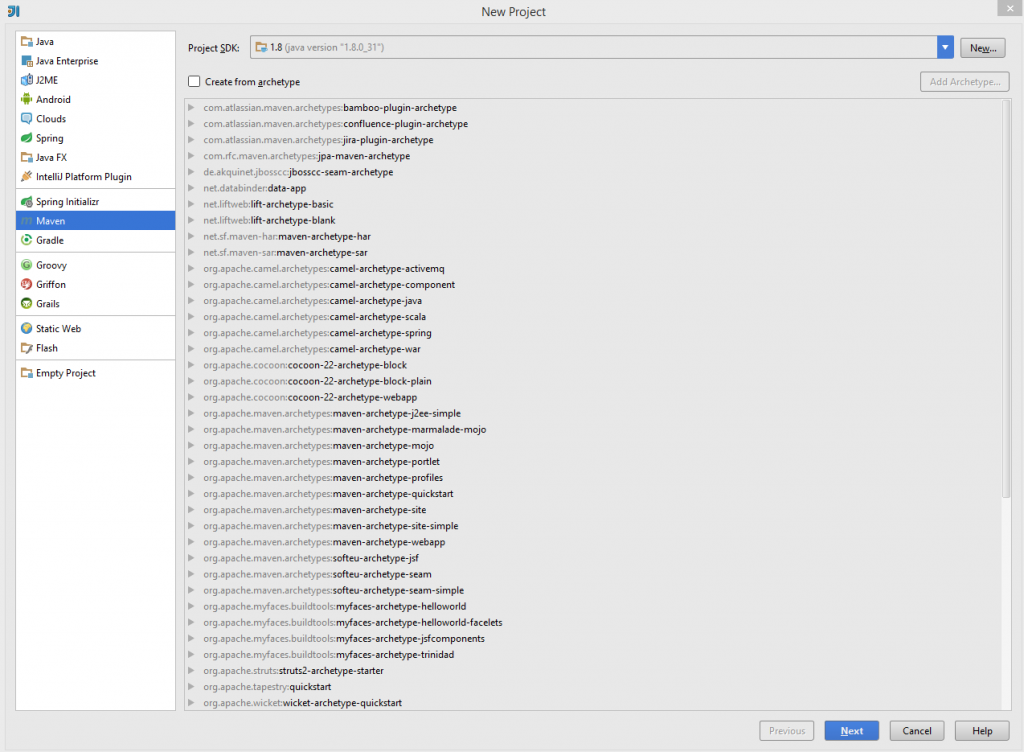The width and height of the screenshot is (1024, 752).
Task: Select camel-archetype-activemq row
Action: 593,268
